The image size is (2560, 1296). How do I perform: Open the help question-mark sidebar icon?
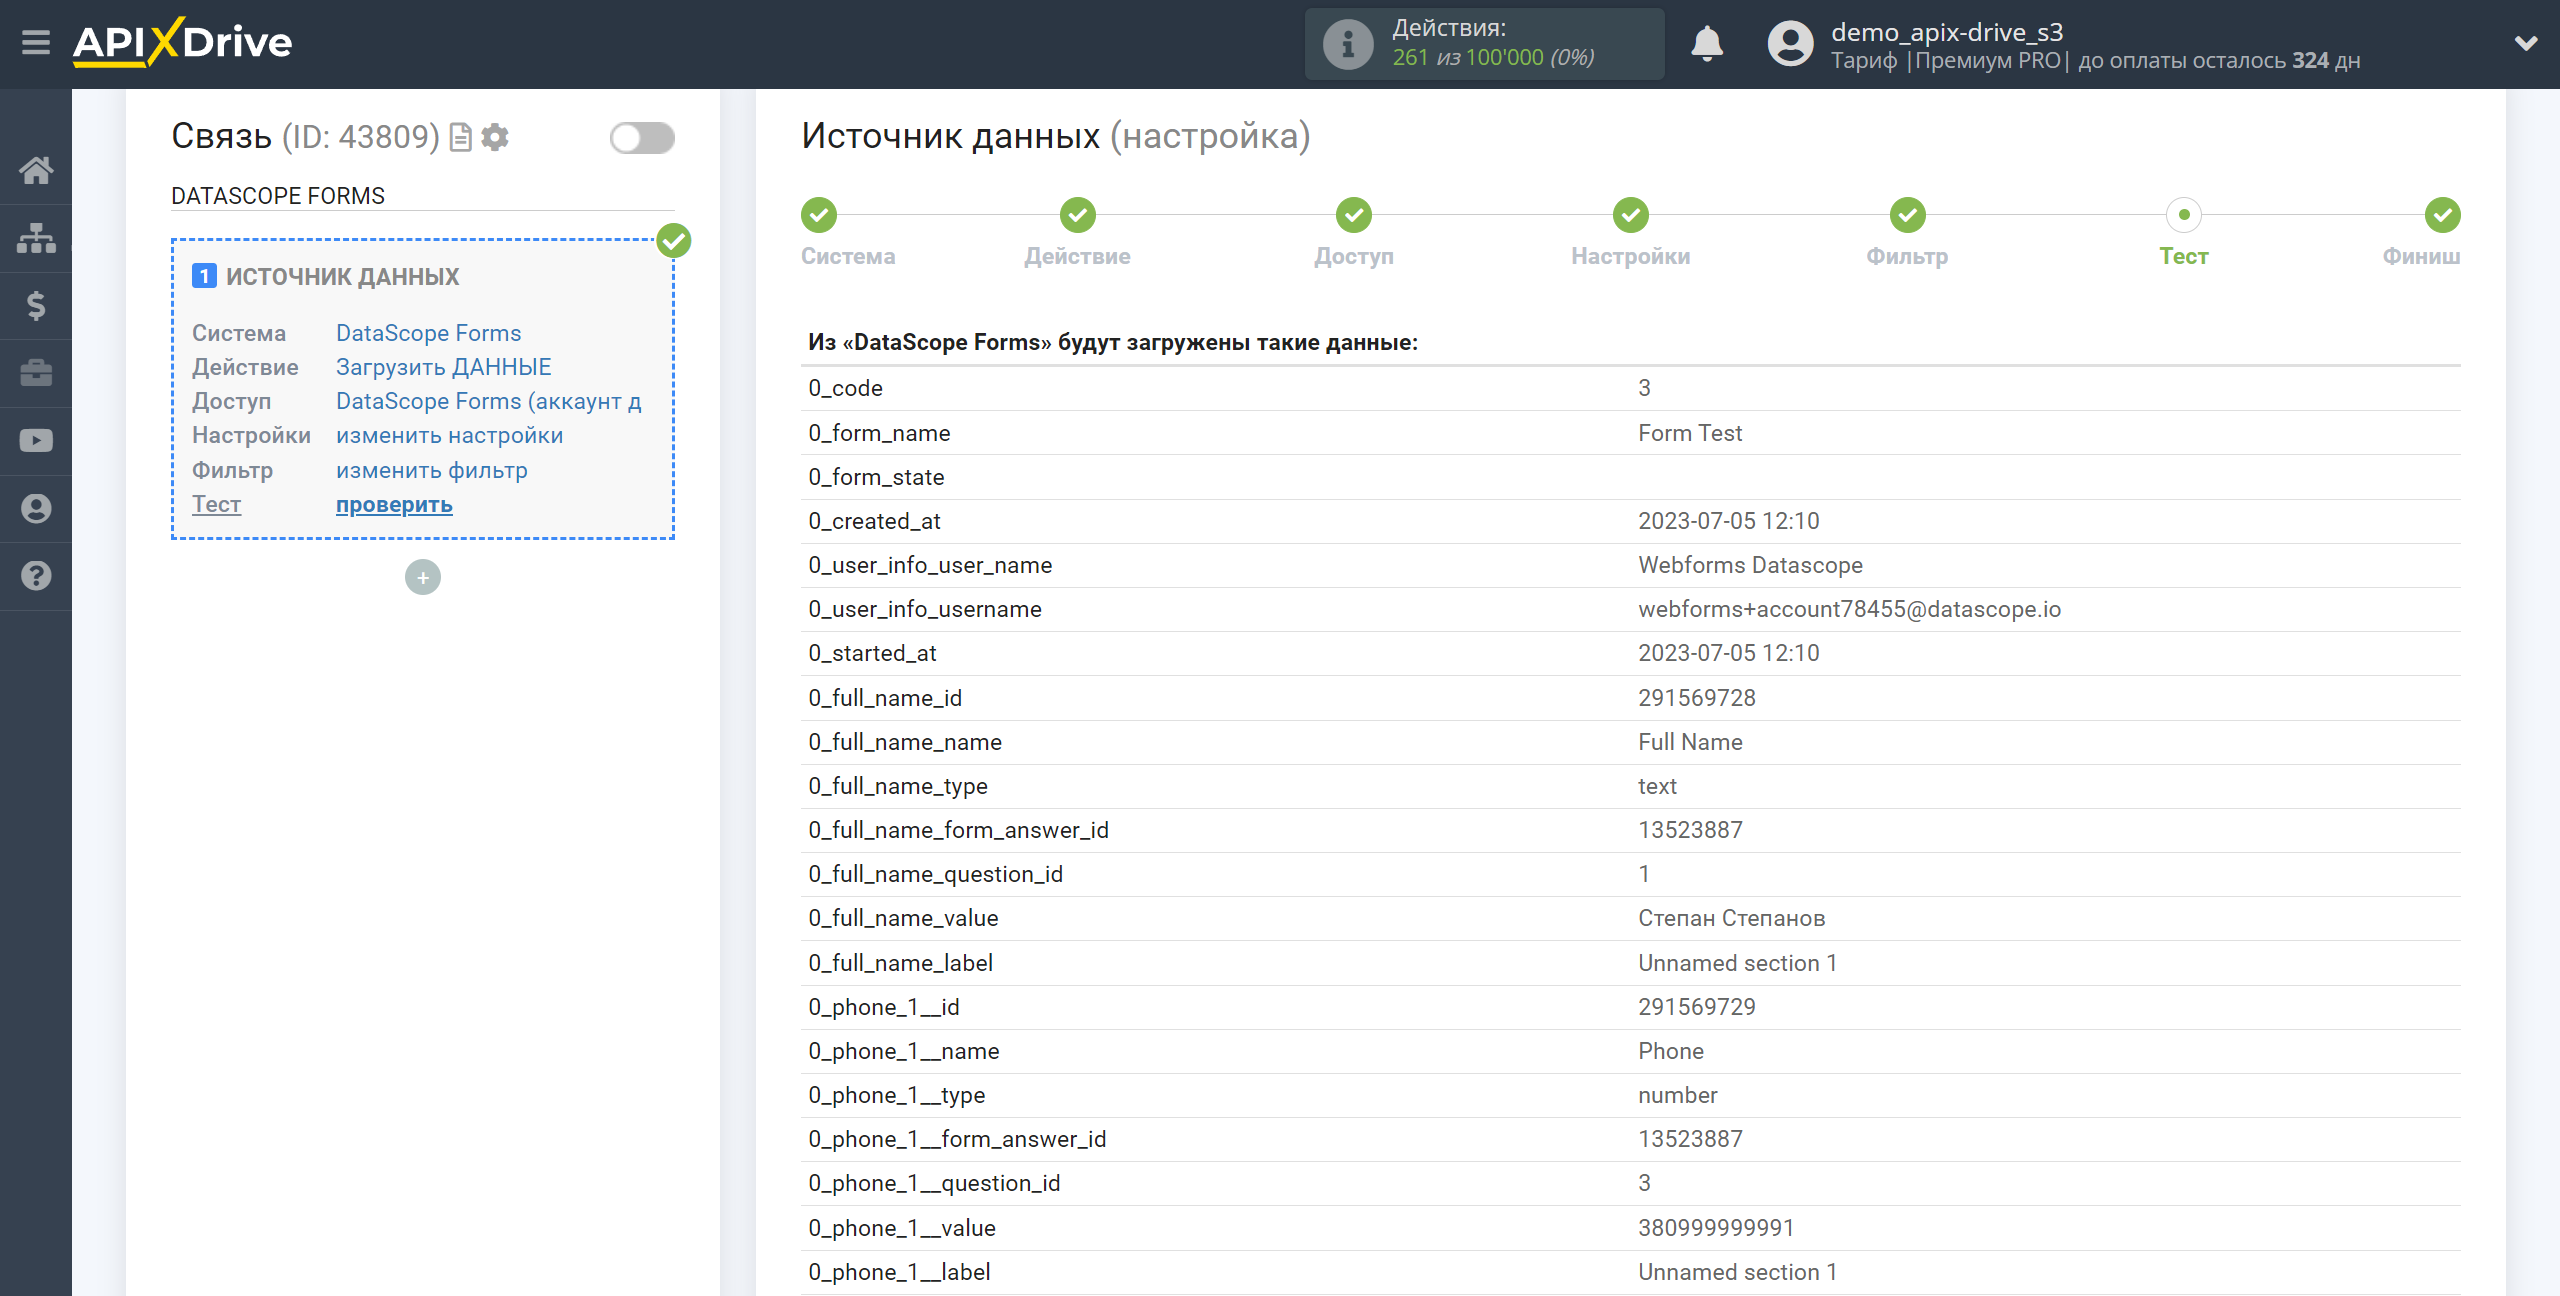[x=36, y=576]
